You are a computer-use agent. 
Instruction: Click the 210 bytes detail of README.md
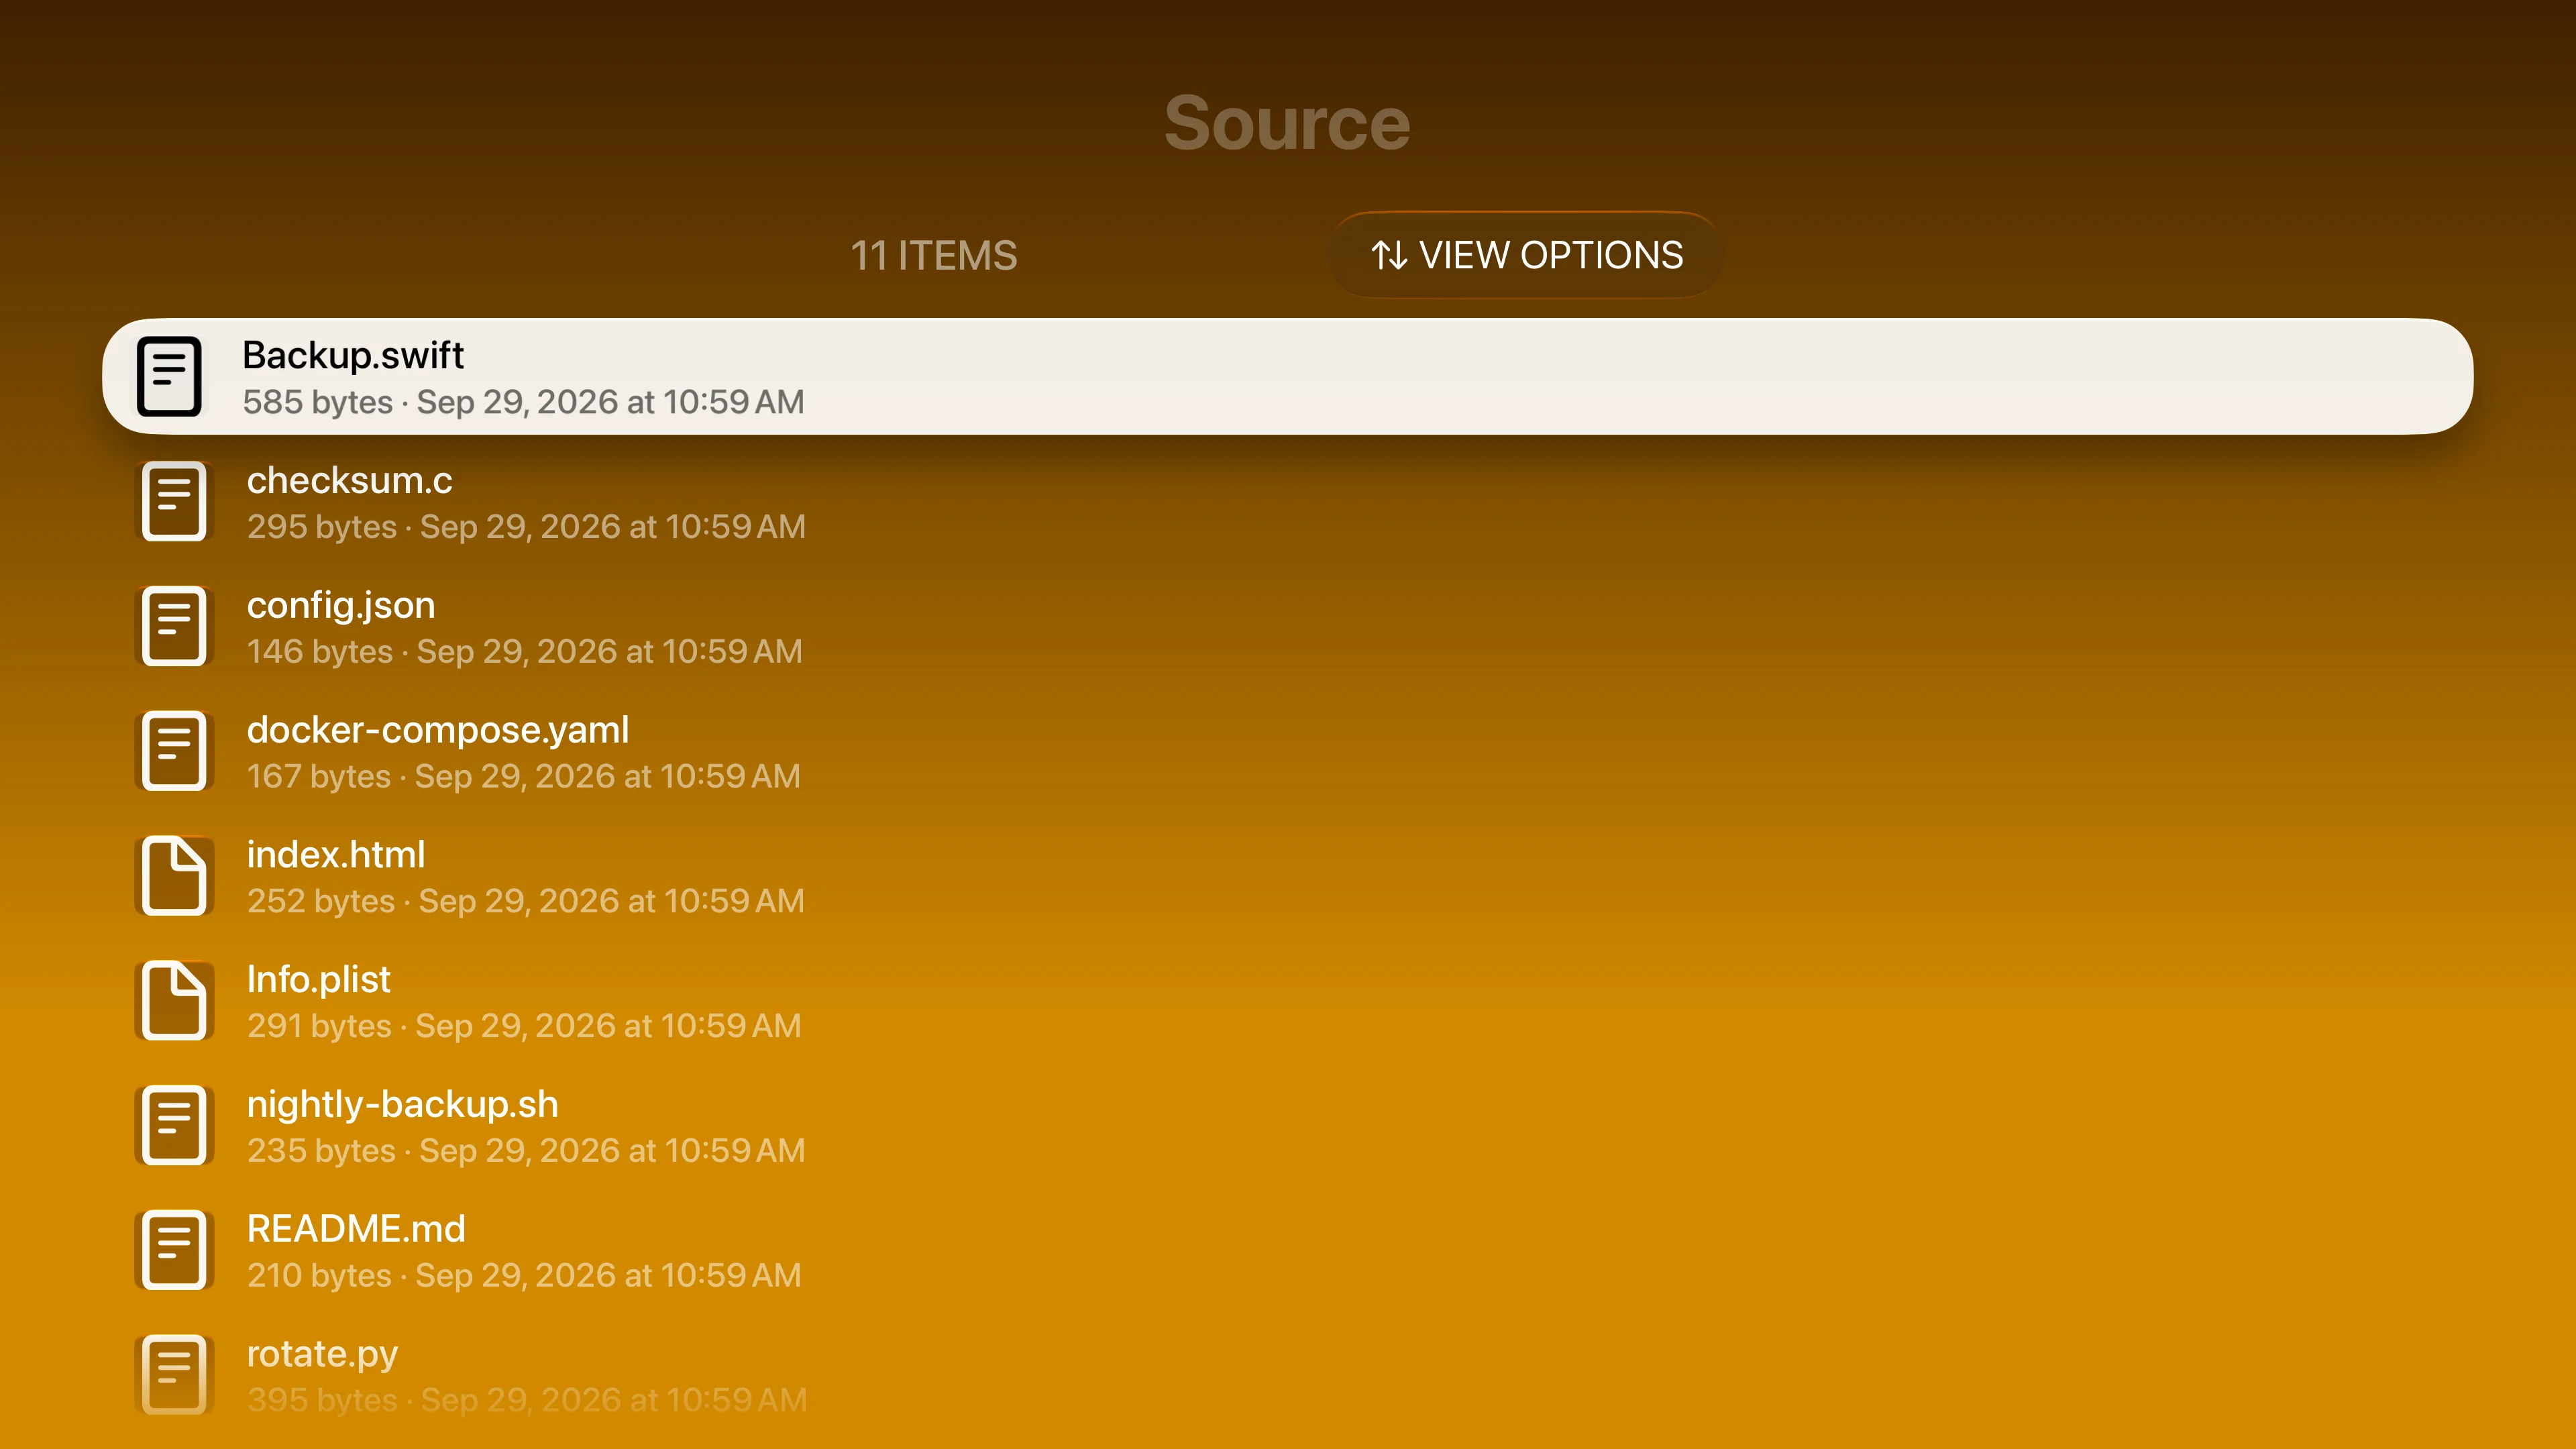[x=524, y=1276]
